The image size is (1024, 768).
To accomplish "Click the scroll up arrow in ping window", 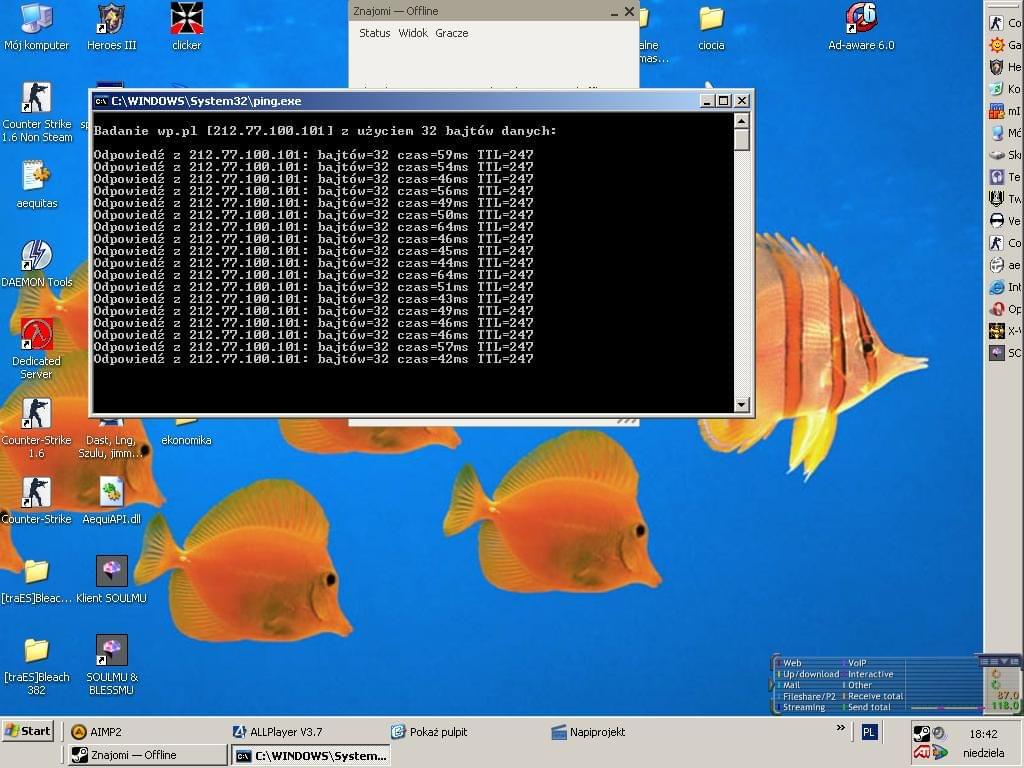I will (x=741, y=121).
